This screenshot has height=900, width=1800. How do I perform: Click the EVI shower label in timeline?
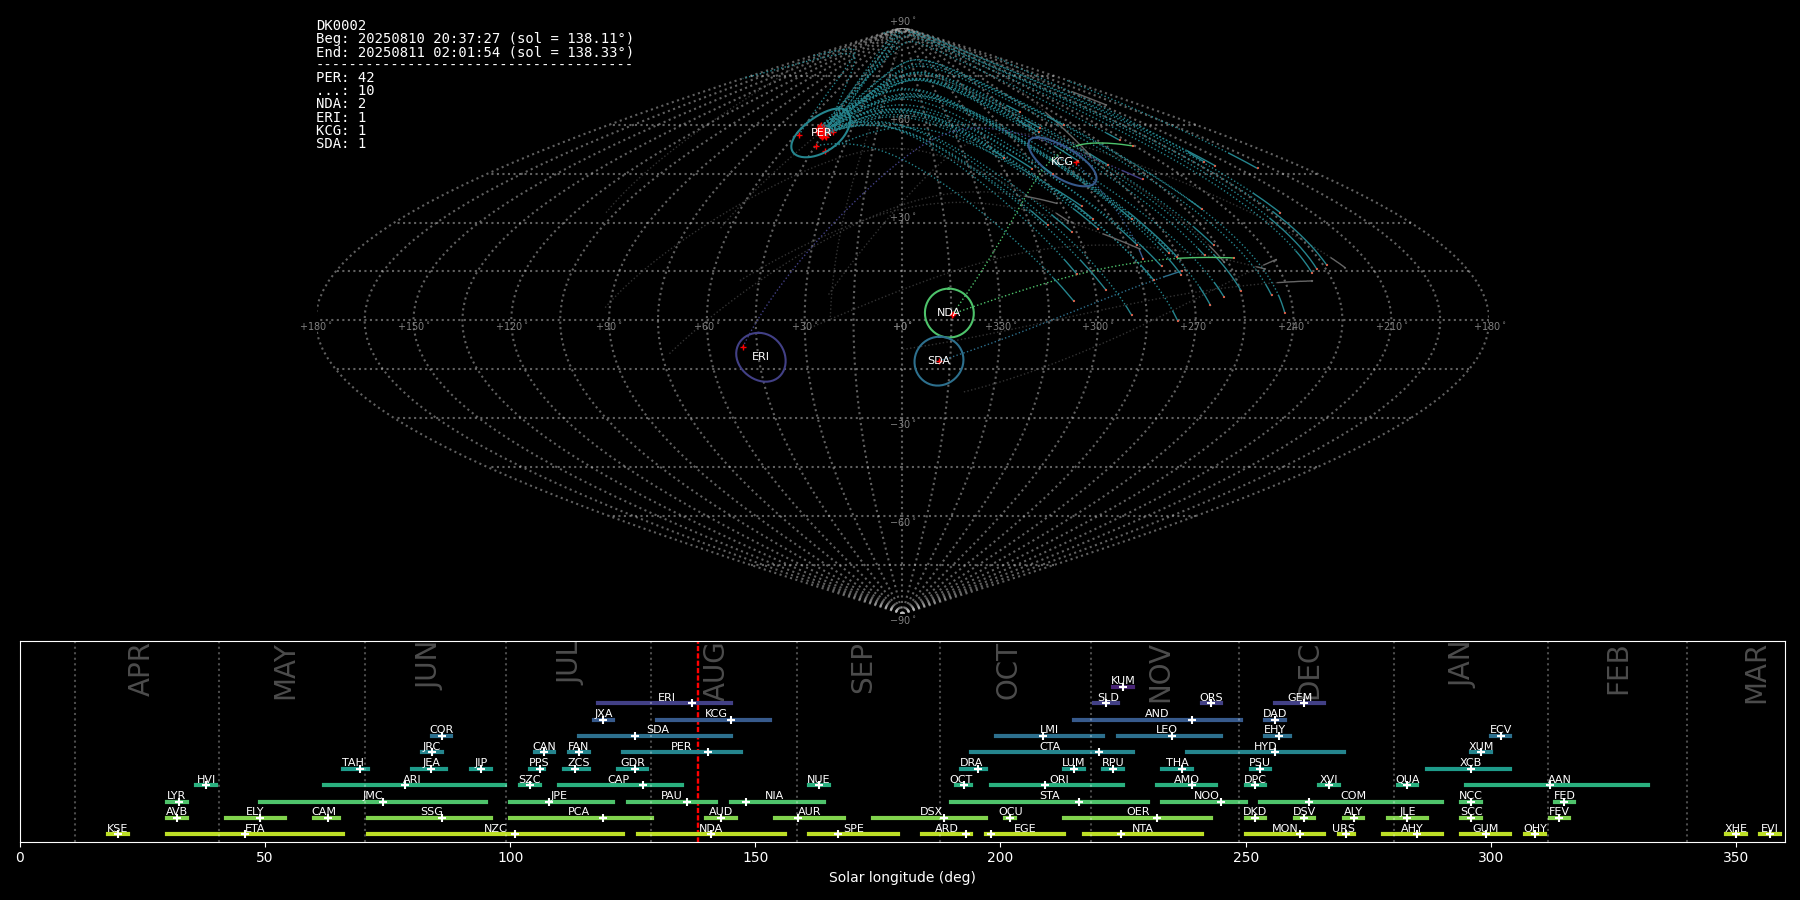click(x=1769, y=829)
